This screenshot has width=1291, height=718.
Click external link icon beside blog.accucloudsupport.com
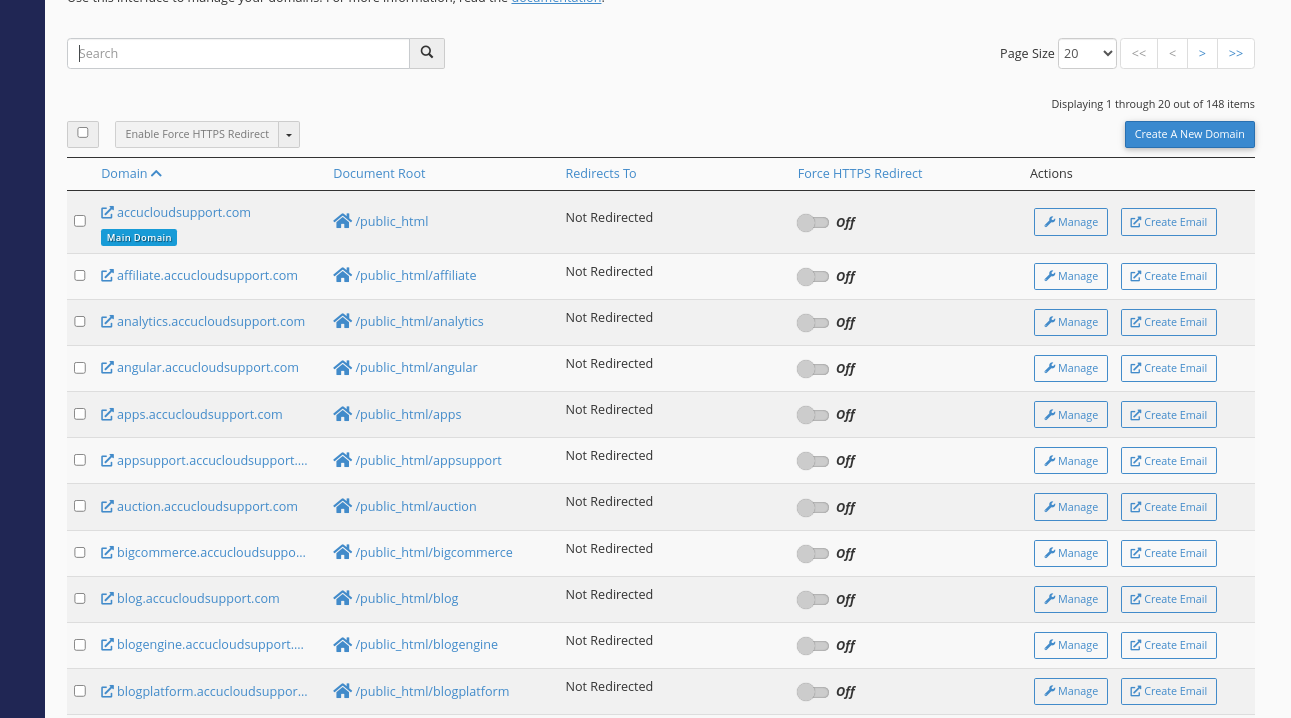click(x=107, y=599)
